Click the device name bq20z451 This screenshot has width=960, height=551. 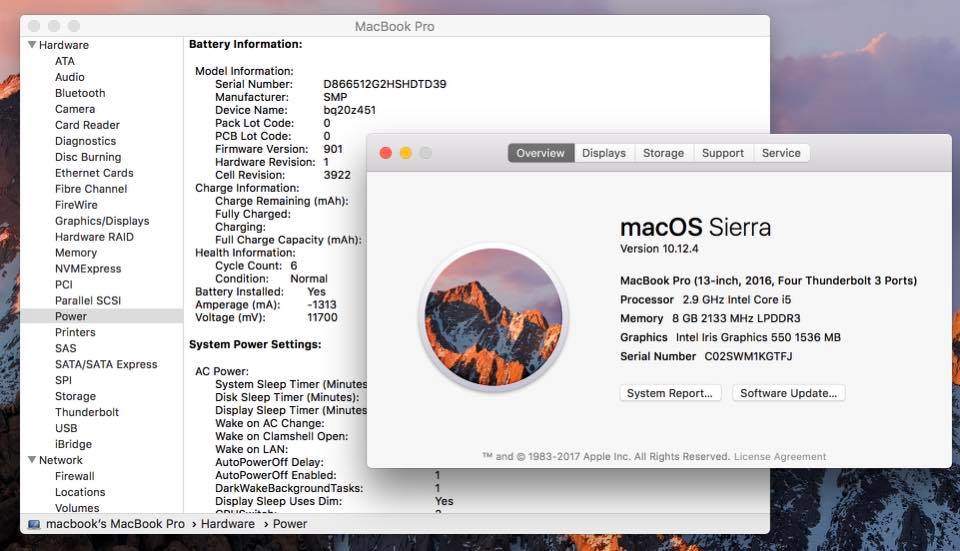[350, 110]
